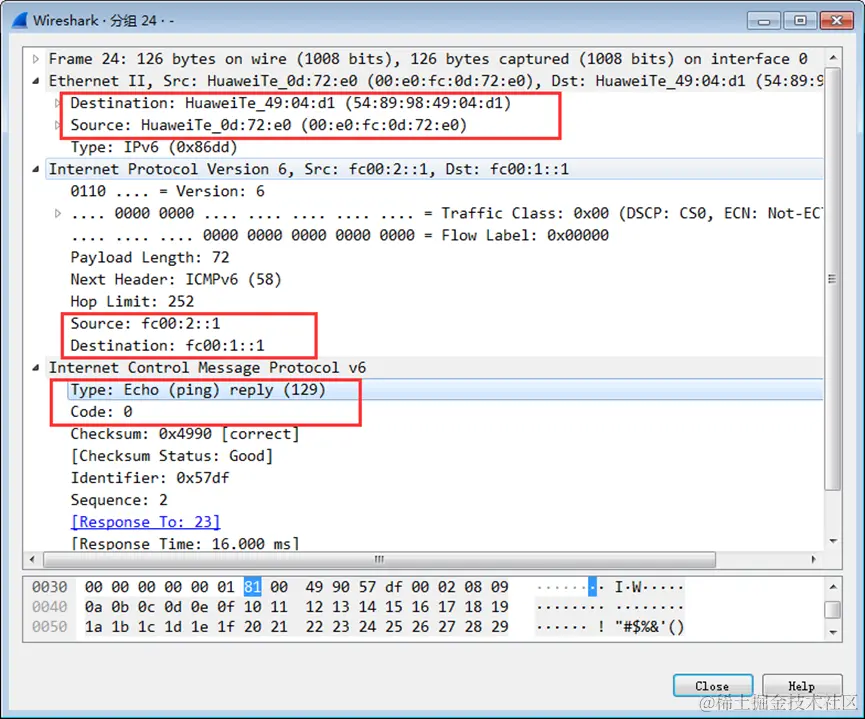Select the Checksum Status: Good row
This screenshot has height=719, width=865.
172,456
